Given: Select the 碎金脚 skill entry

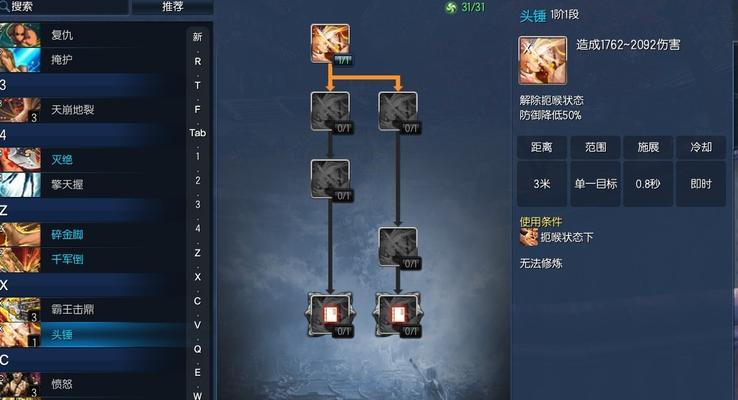Looking at the screenshot, I should click(x=93, y=234).
